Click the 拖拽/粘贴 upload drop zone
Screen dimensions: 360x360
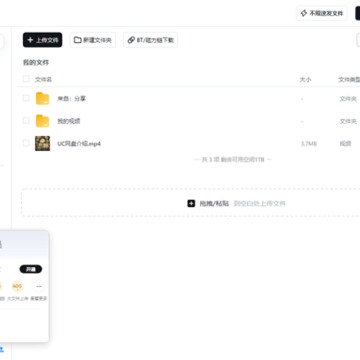click(x=191, y=203)
